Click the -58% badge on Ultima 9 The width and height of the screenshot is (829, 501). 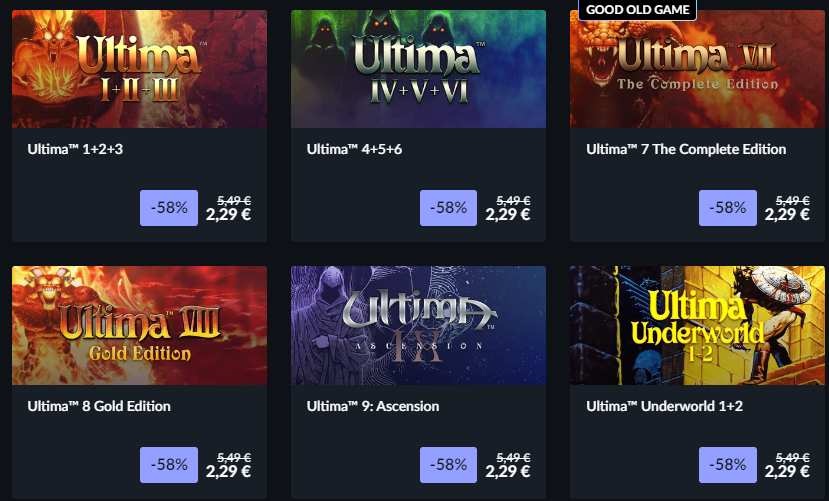(448, 465)
